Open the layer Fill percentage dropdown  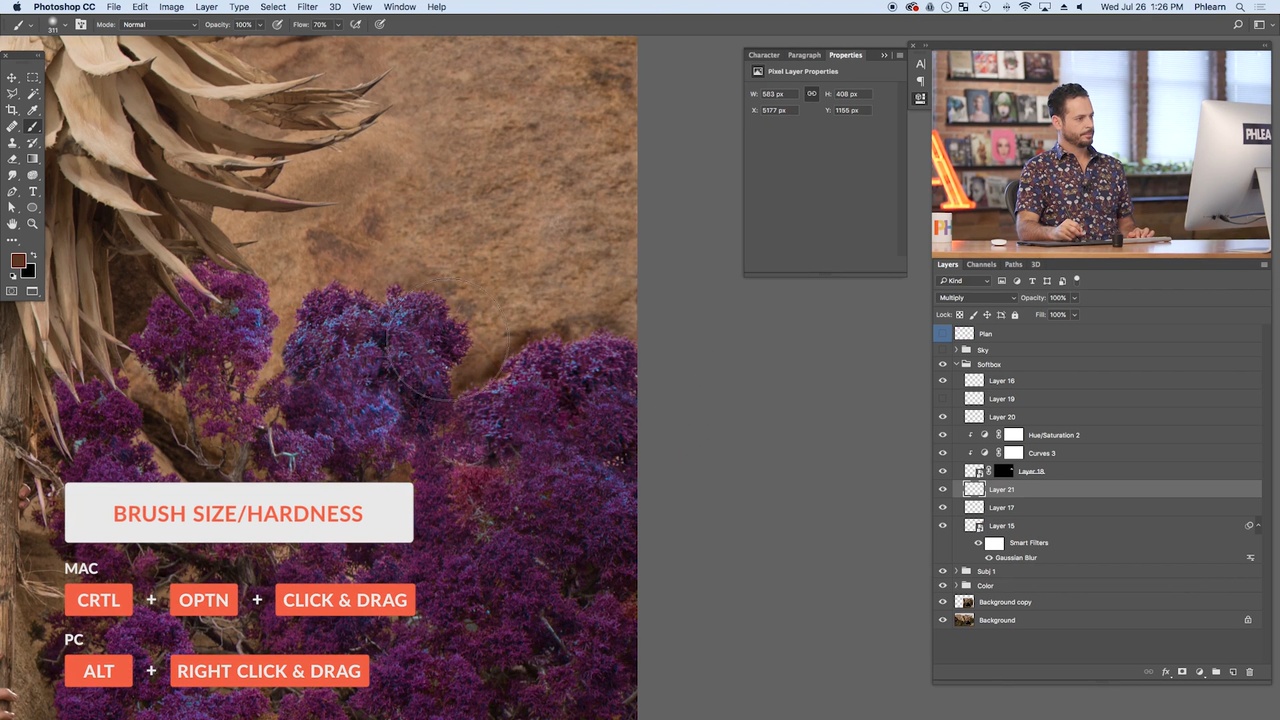pos(1075,315)
